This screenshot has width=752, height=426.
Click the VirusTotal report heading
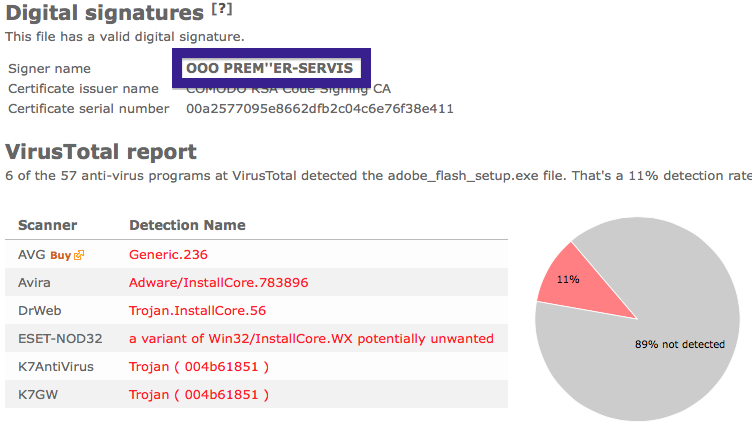[x=101, y=152]
